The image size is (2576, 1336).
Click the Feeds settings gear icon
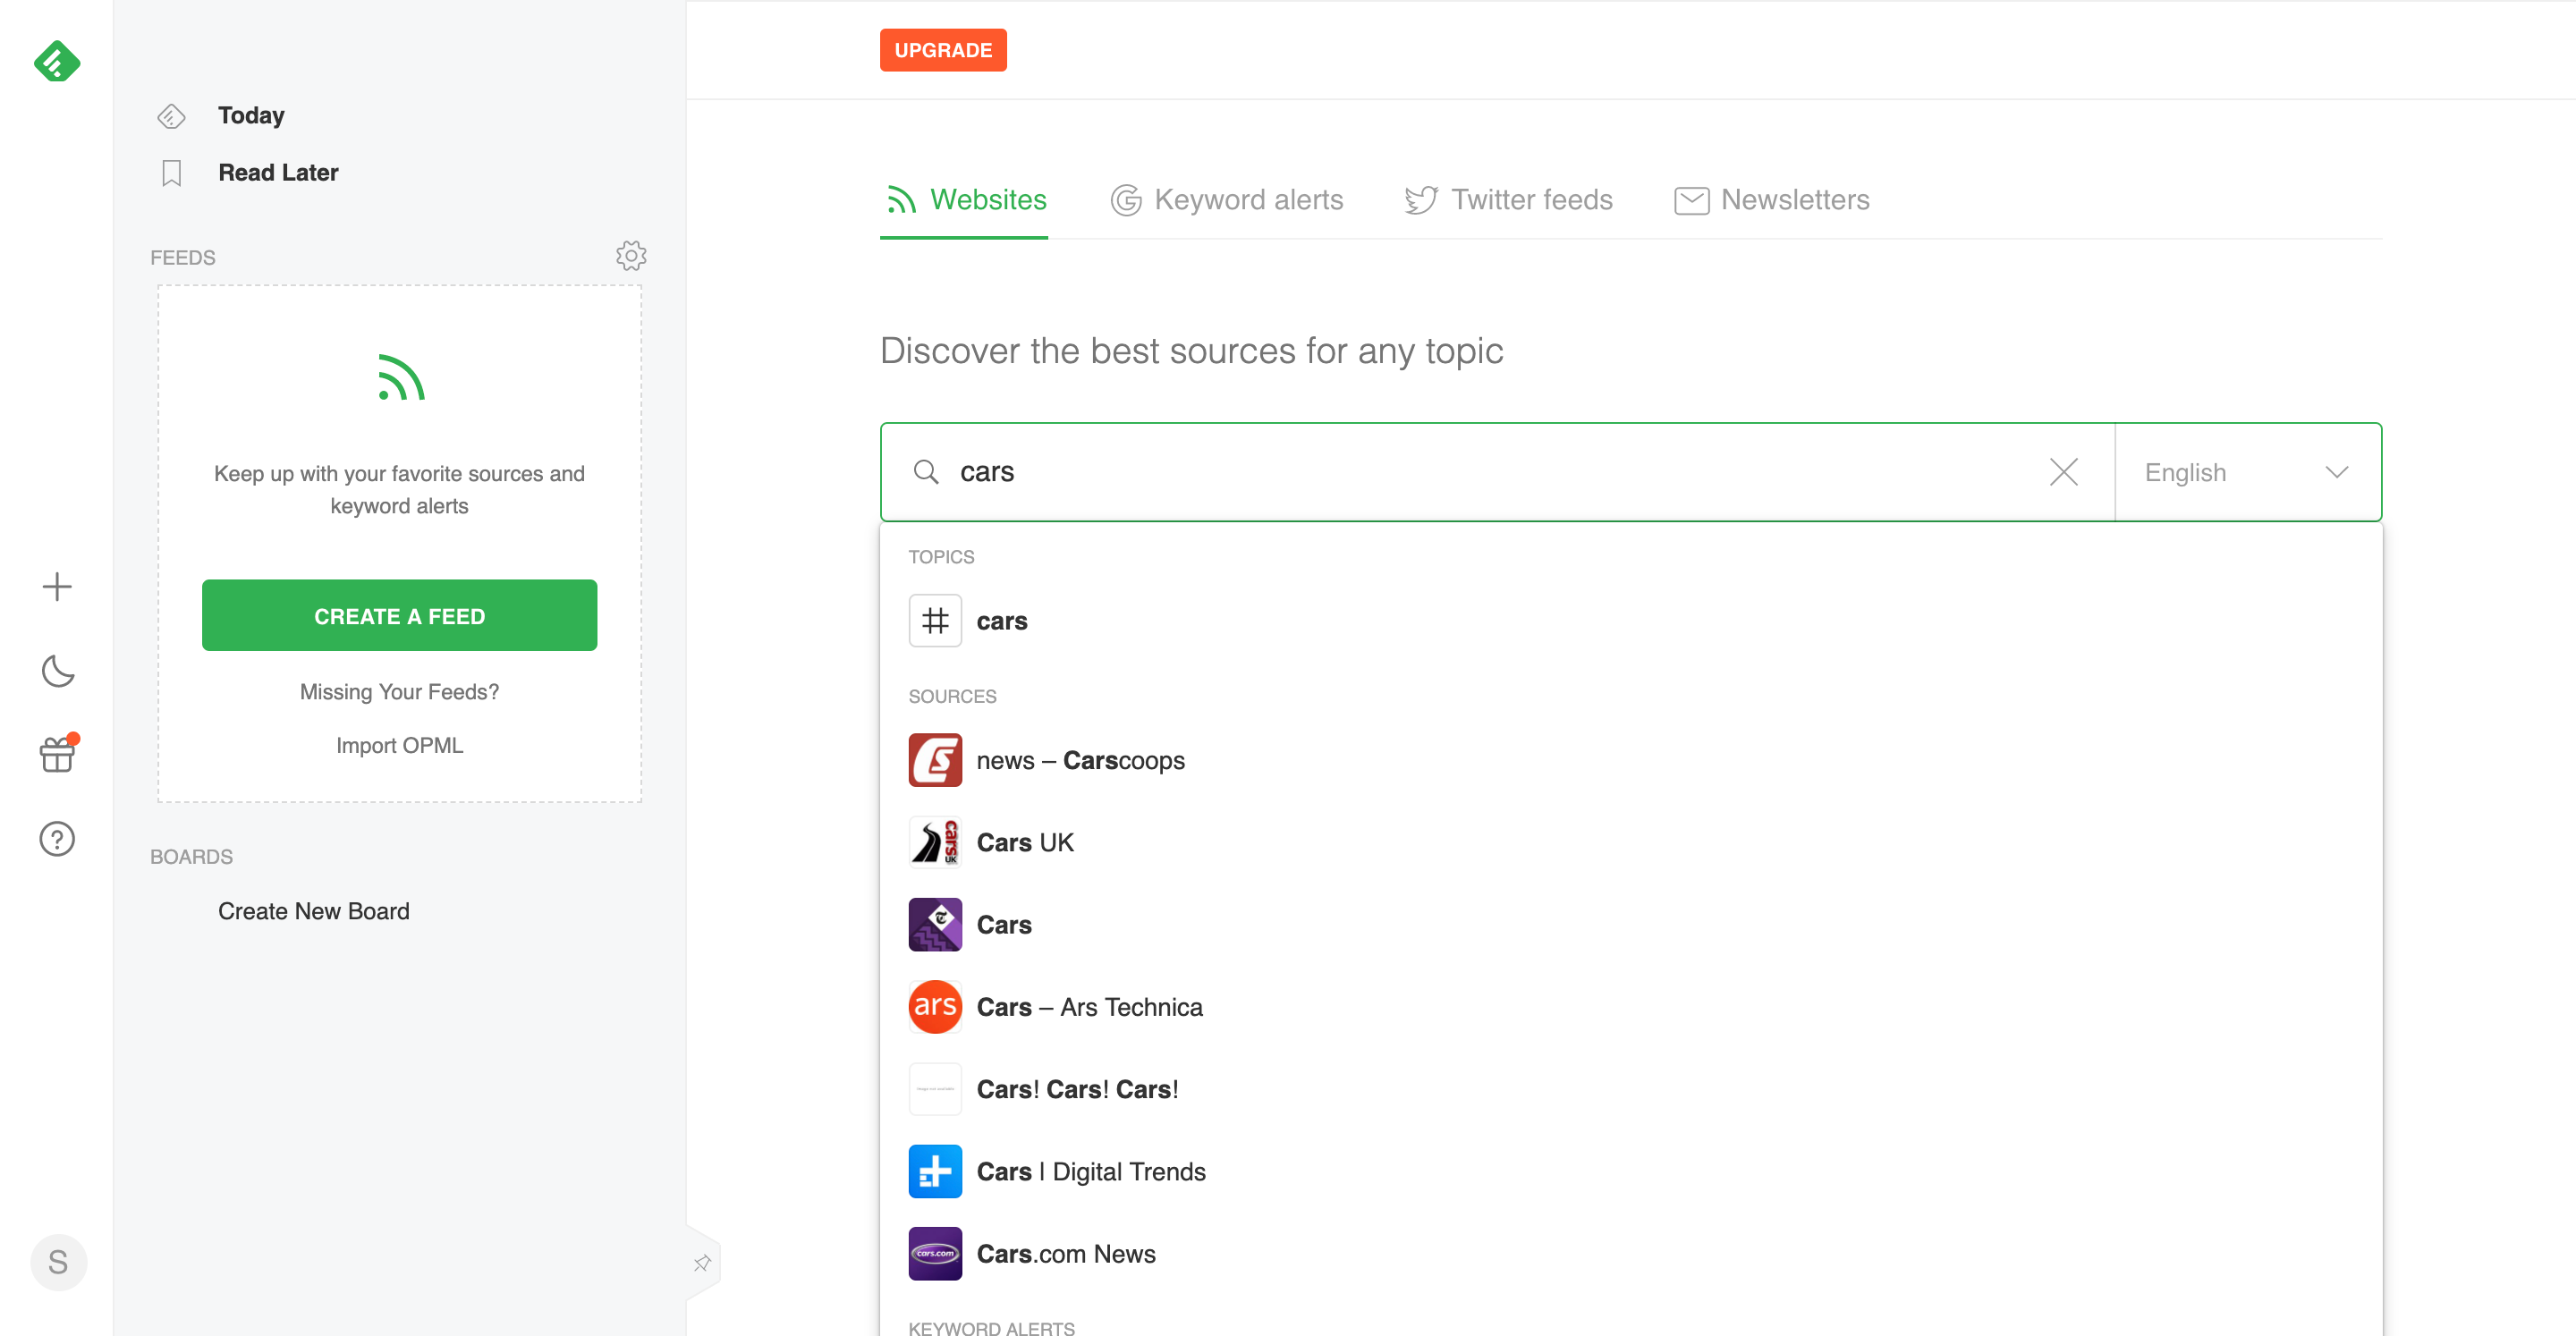pos(631,256)
